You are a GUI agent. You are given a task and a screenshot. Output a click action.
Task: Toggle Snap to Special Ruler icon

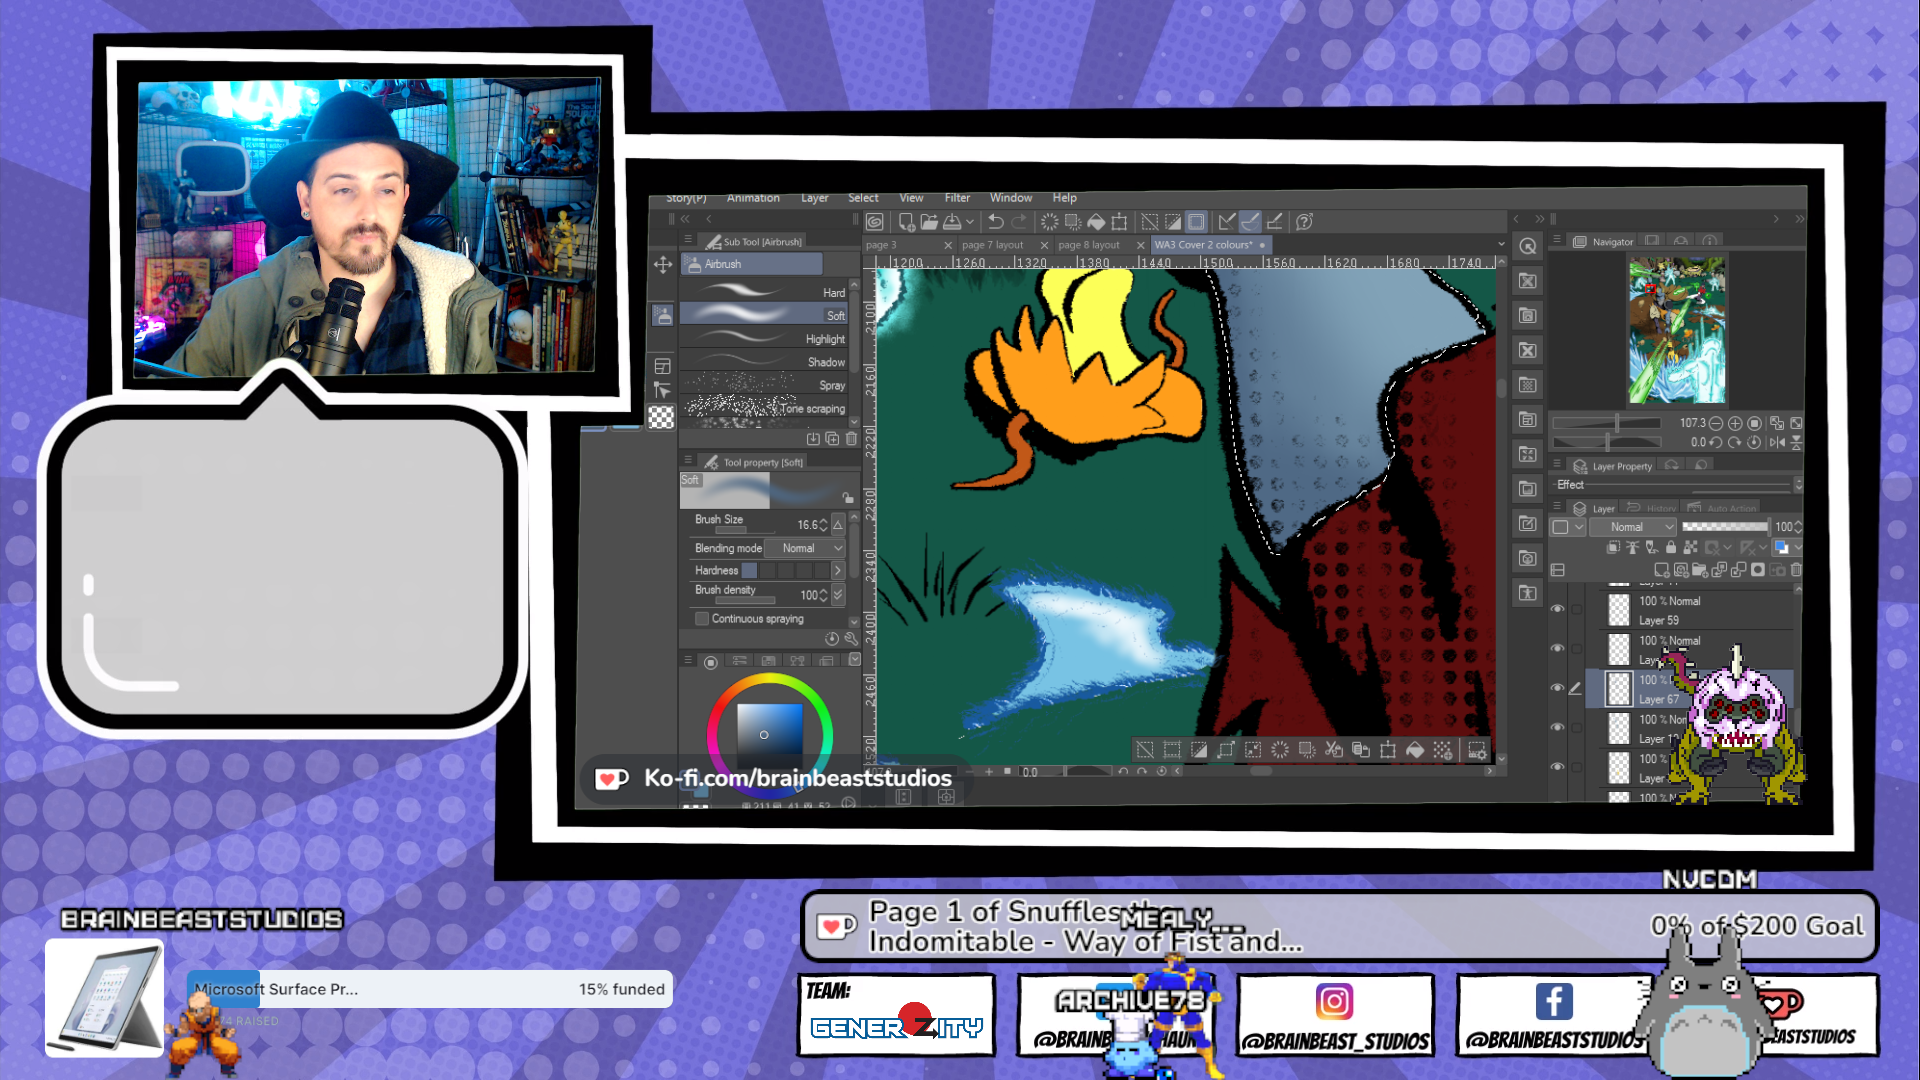1250,222
